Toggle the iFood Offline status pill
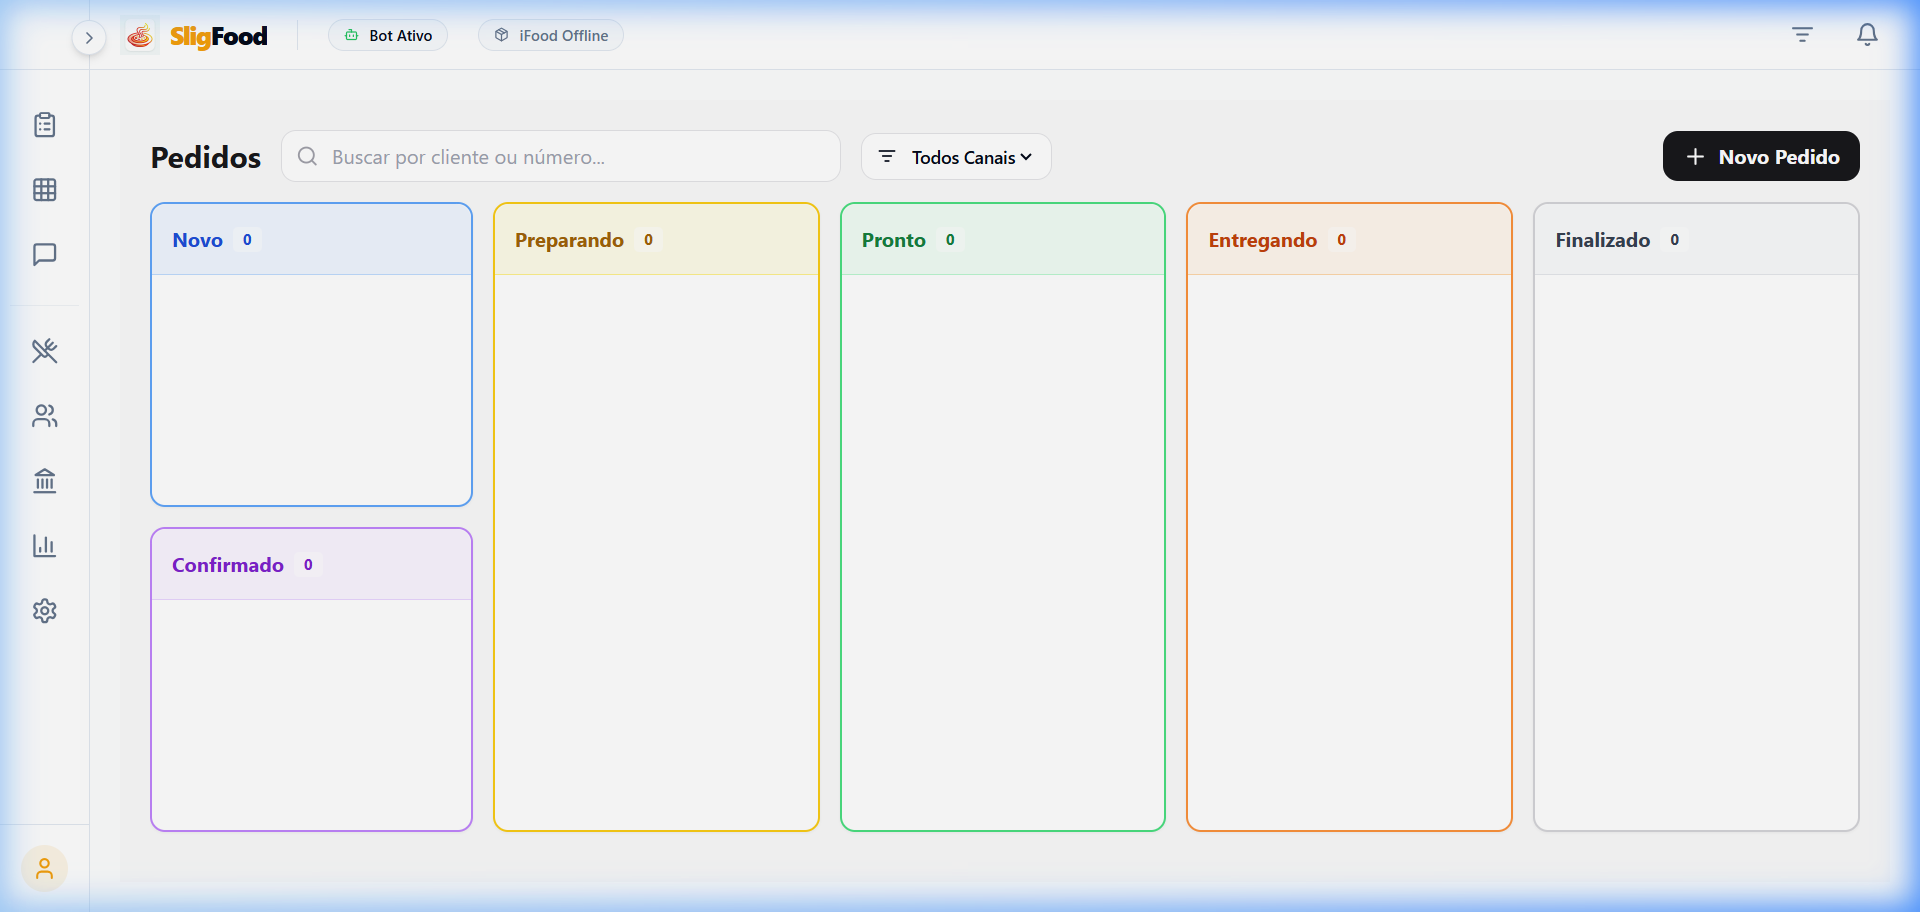Image resolution: width=1920 pixels, height=912 pixels. 551,35
